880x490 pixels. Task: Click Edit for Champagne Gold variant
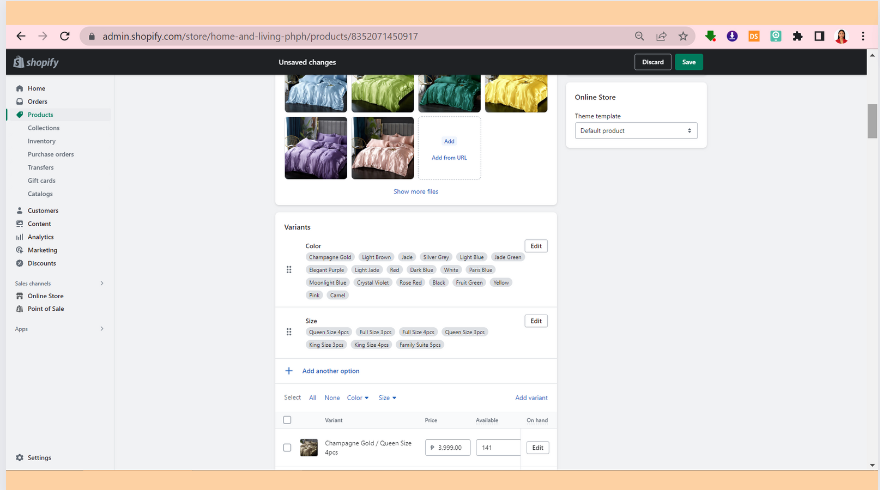click(x=538, y=448)
